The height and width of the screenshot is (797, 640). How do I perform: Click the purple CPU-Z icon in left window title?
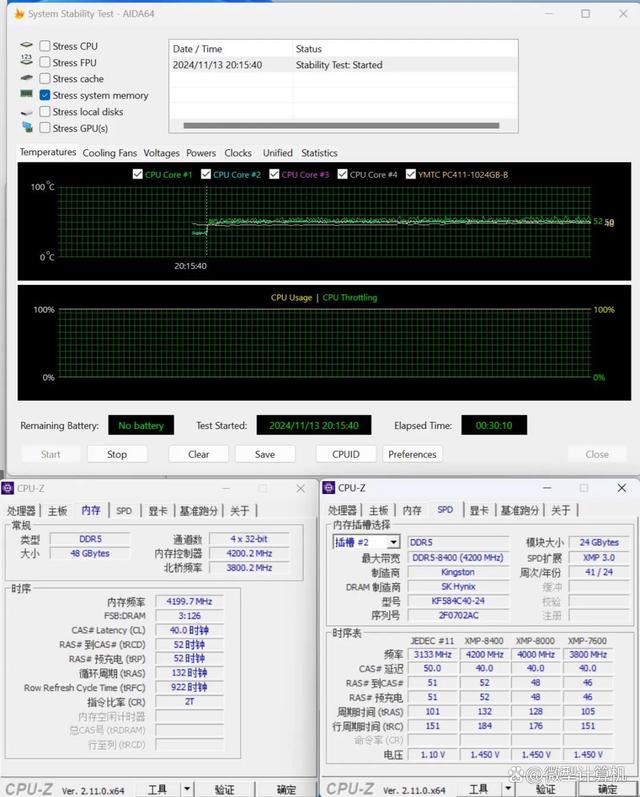click(x=9, y=489)
